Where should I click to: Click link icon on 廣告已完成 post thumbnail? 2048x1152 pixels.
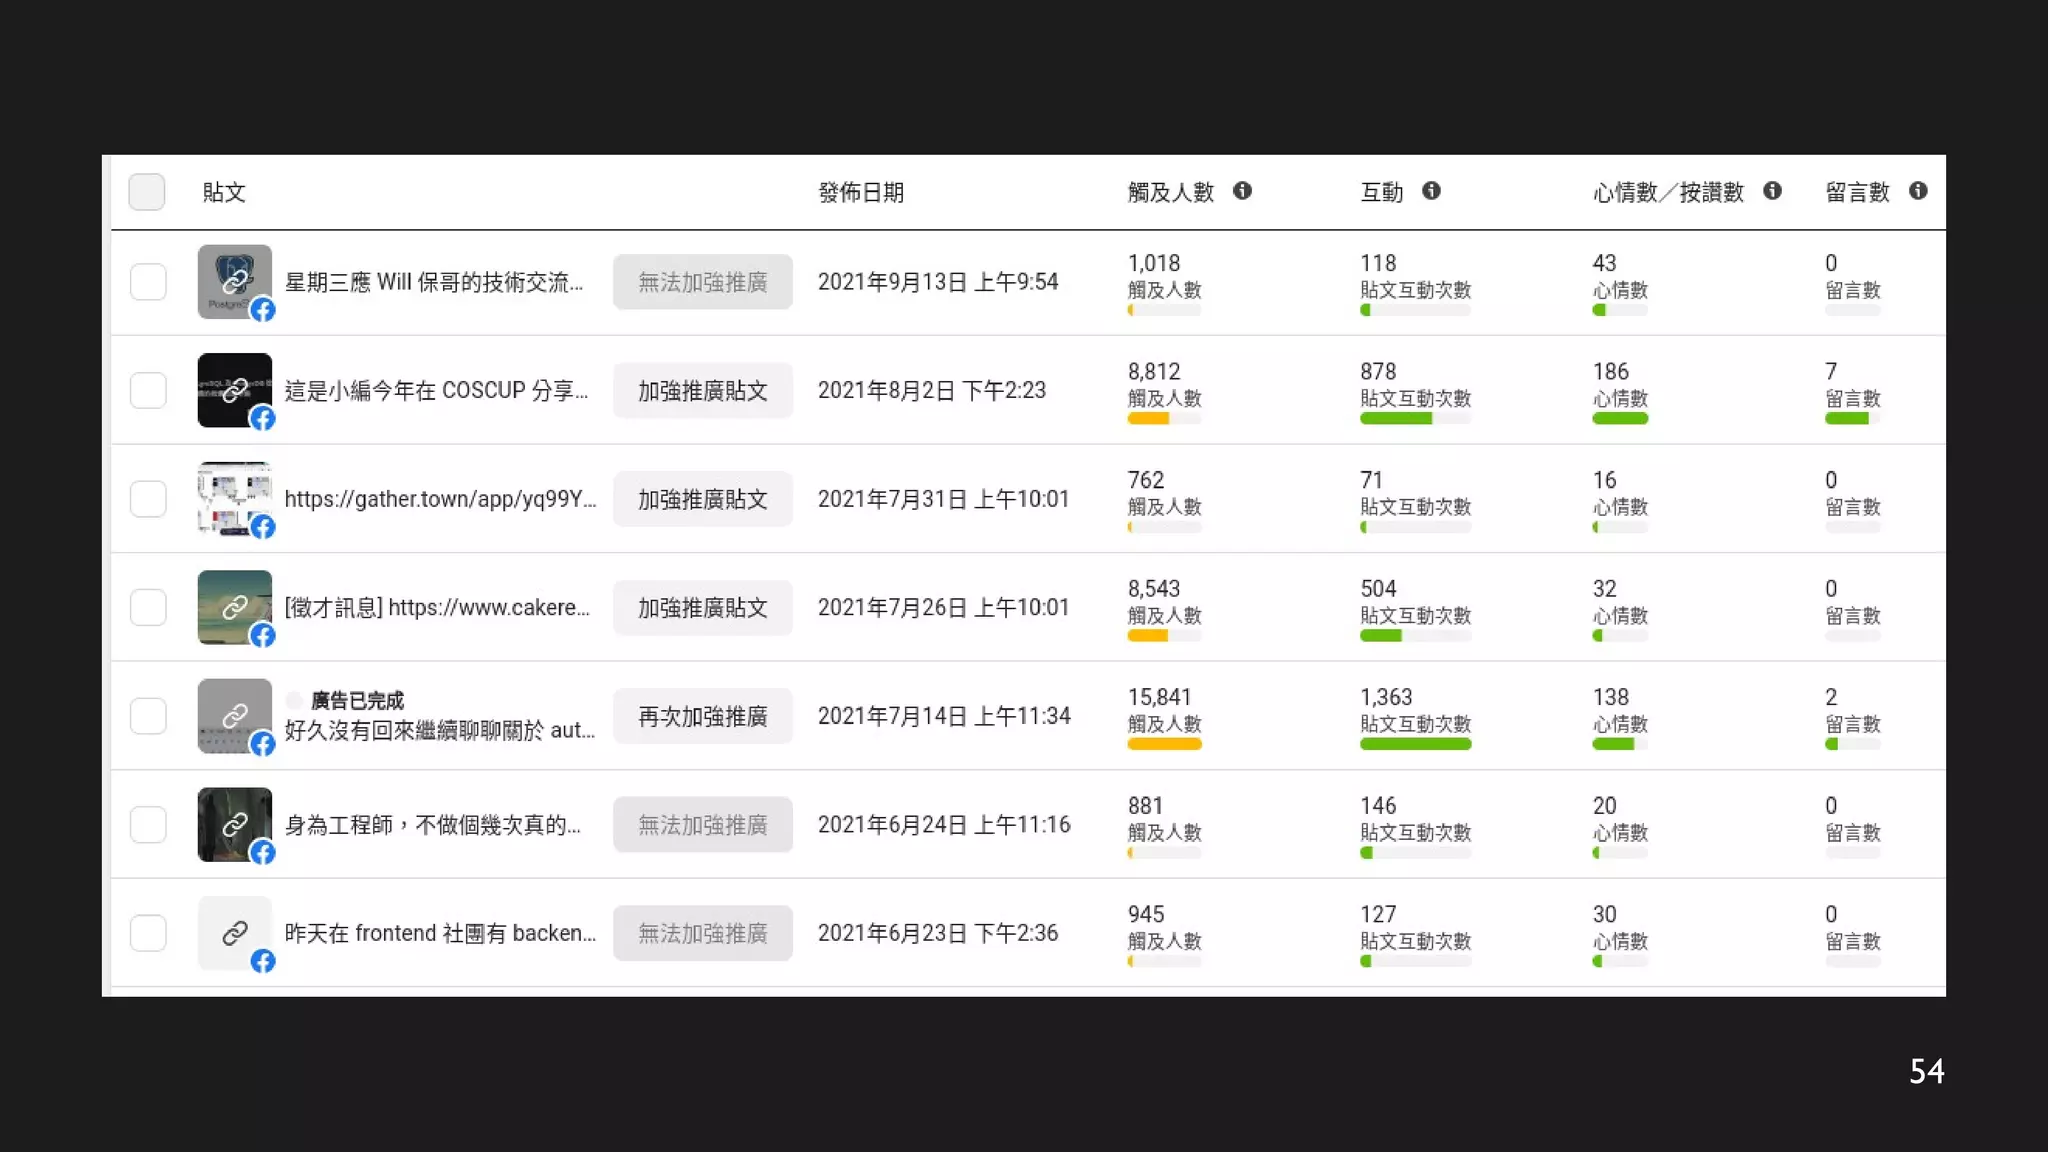click(235, 716)
